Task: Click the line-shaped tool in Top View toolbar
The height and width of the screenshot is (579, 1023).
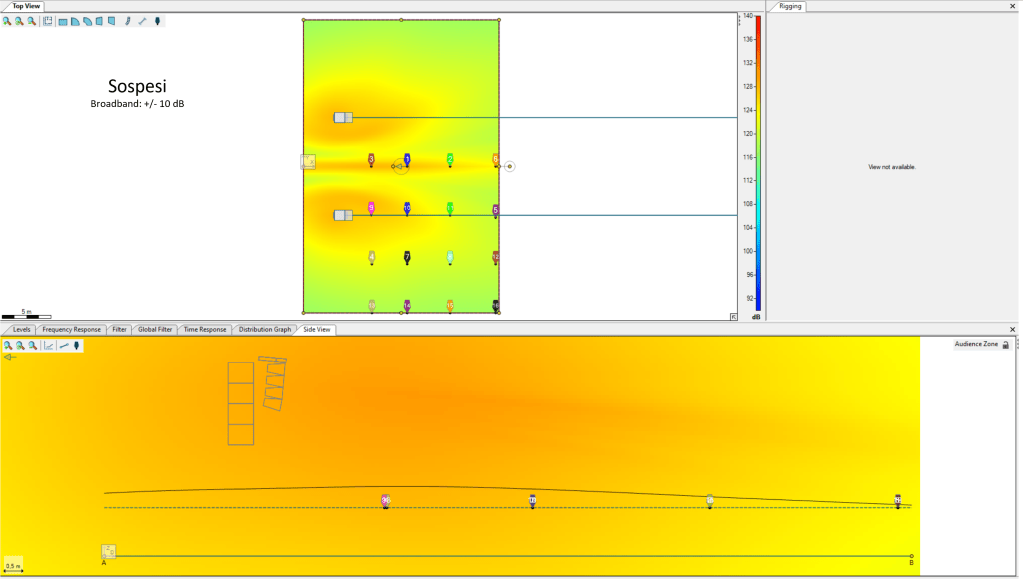Action: [x=142, y=21]
